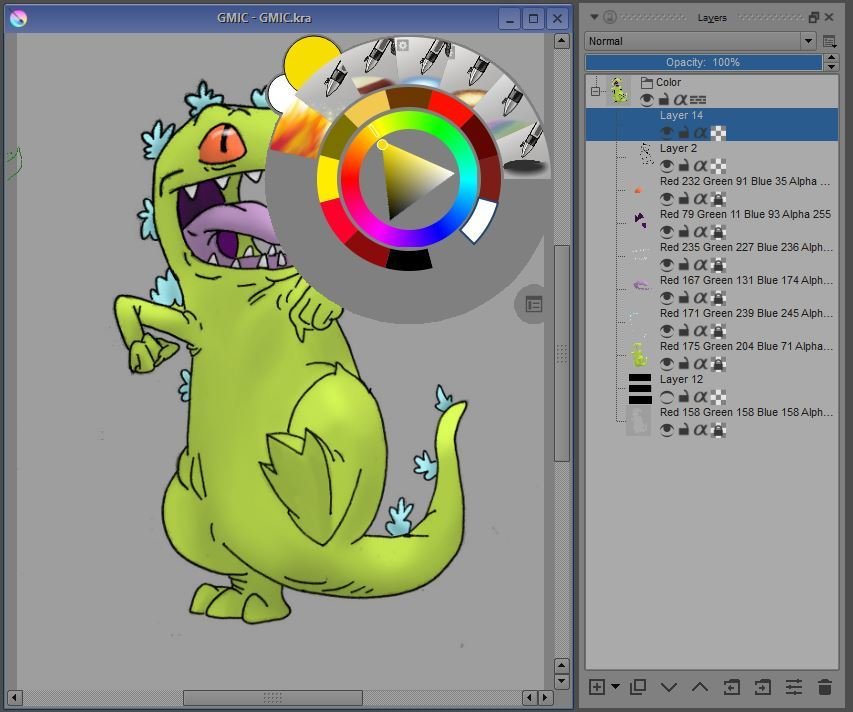Toggle eye of Red 235 Green 227 Blue 236 layer
Image resolution: width=853 pixels, height=712 pixels.
666,265
